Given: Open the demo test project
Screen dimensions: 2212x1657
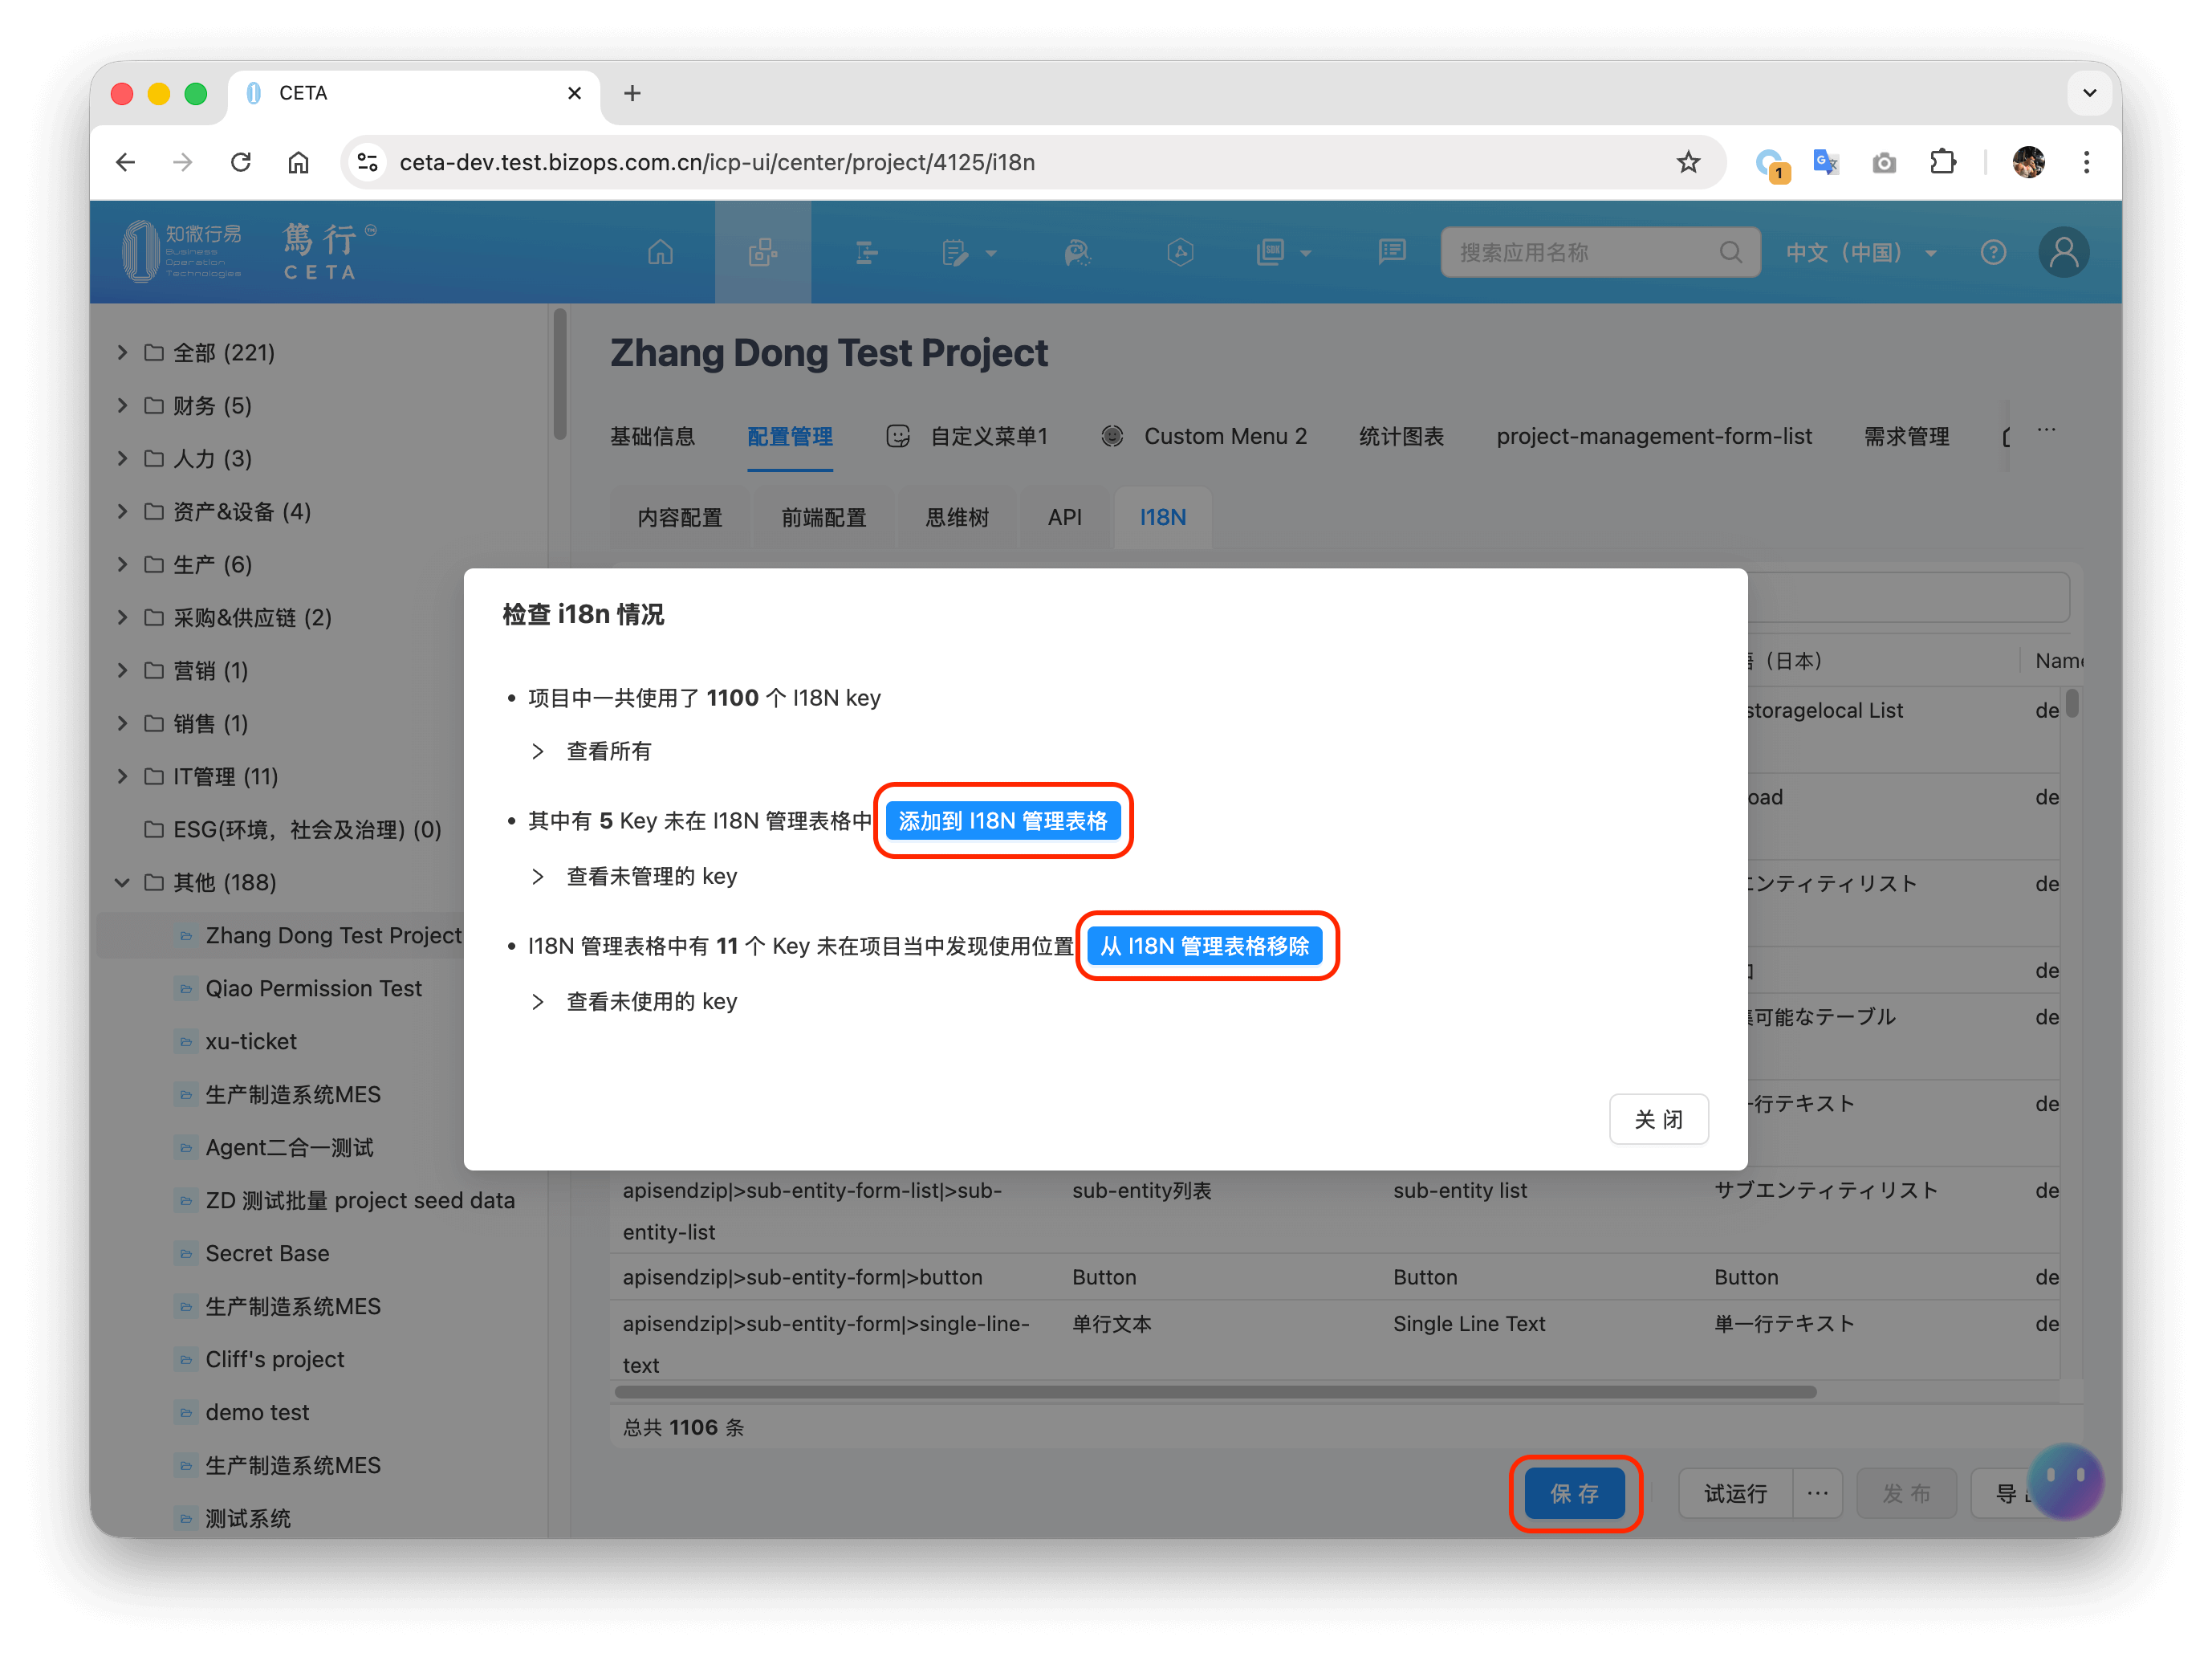Looking at the screenshot, I should point(257,1412).
